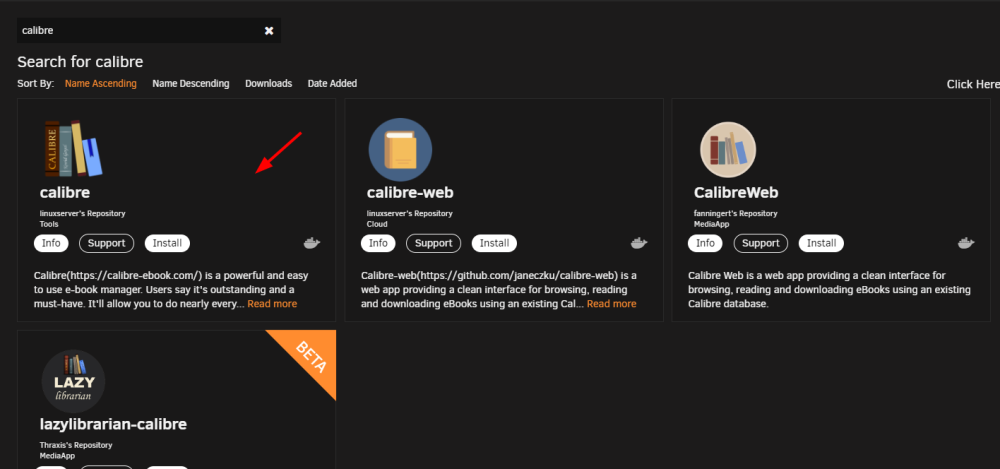Click the calibre-web app title
The image size is (1000, 469).
[x=410, y=193]
